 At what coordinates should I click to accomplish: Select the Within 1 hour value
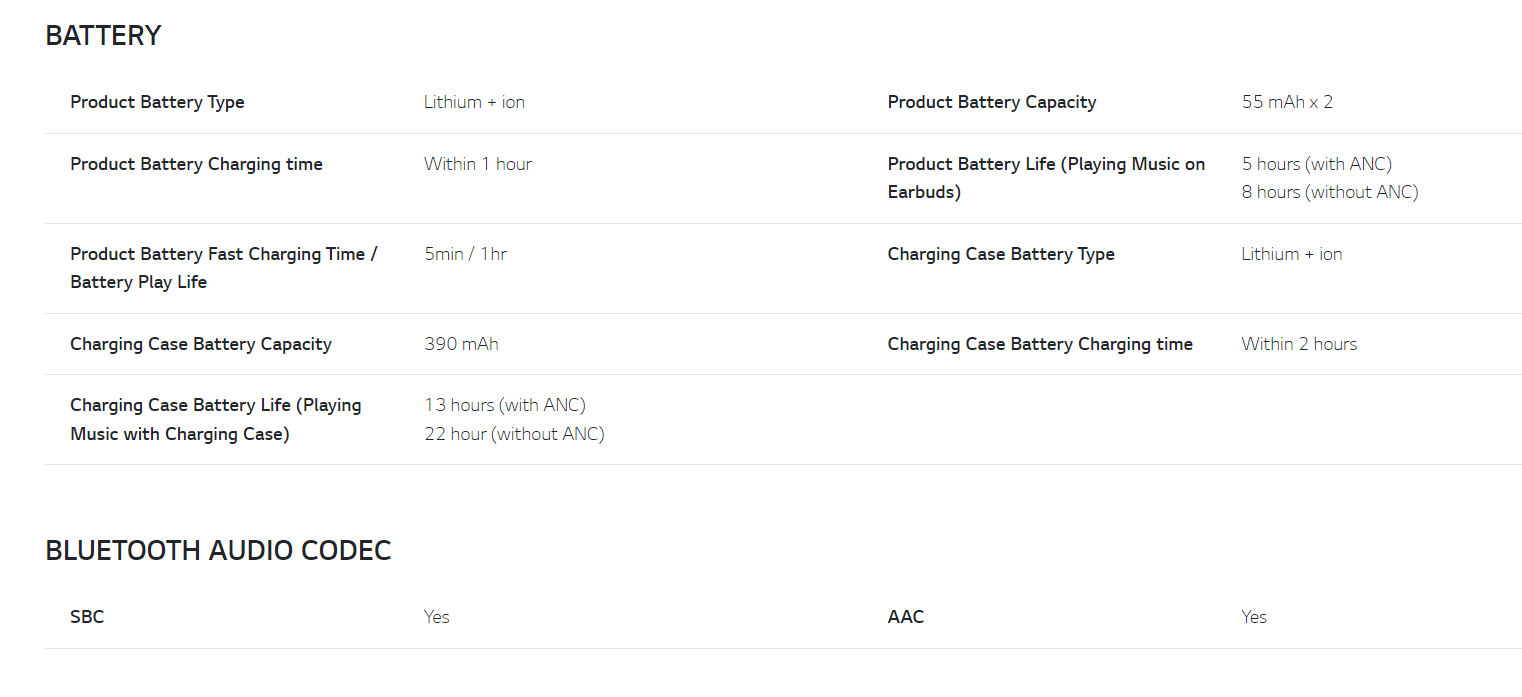pos(477,164)
